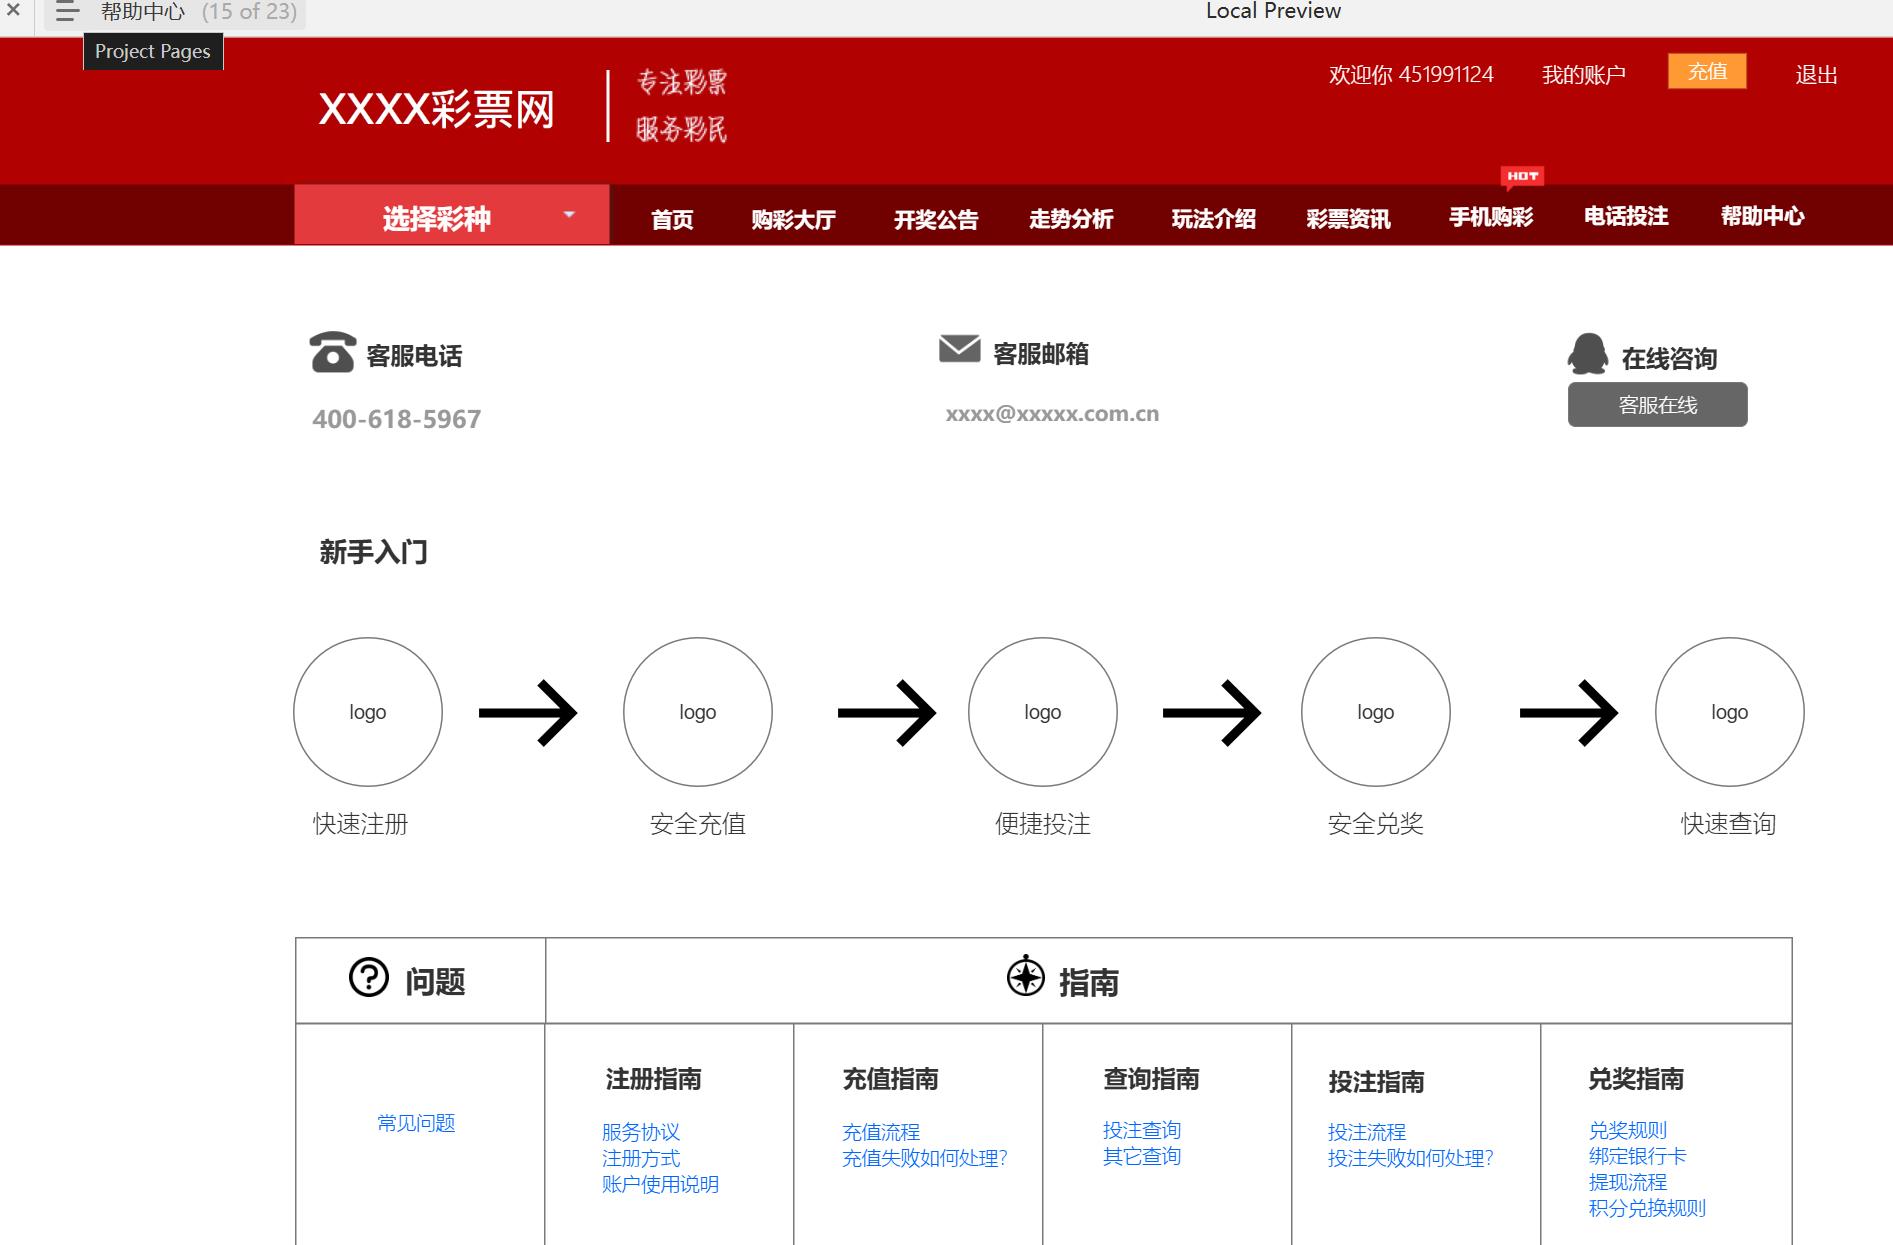Click the 兑奖指南 column heading

click(x=1637, y=1079)
